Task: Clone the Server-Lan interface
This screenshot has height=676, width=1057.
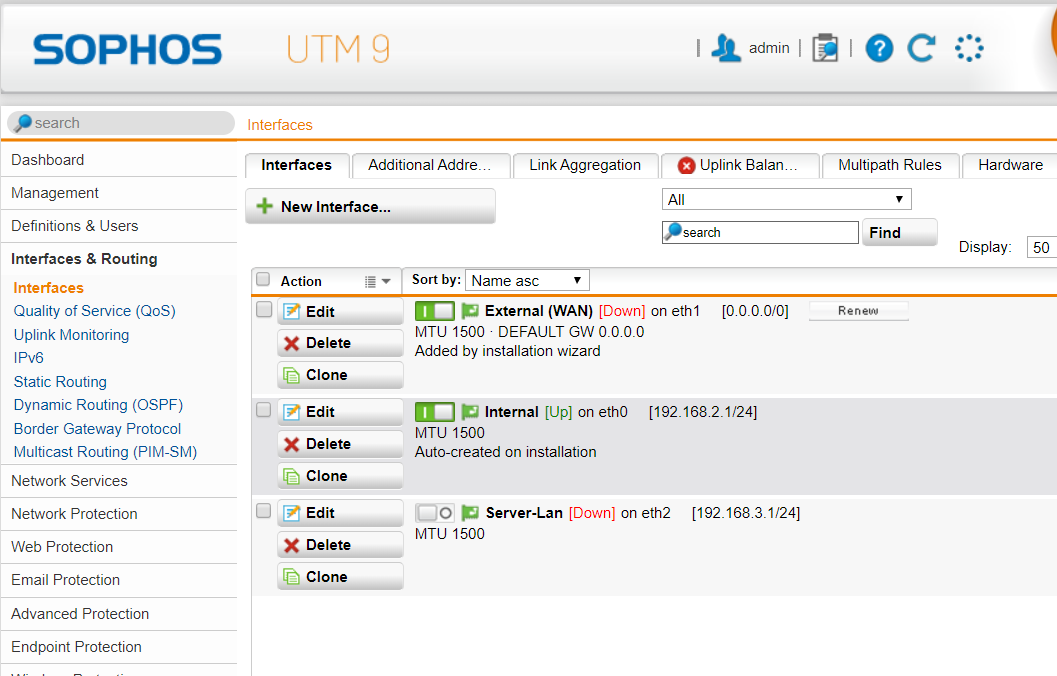Action: point(340,576)
